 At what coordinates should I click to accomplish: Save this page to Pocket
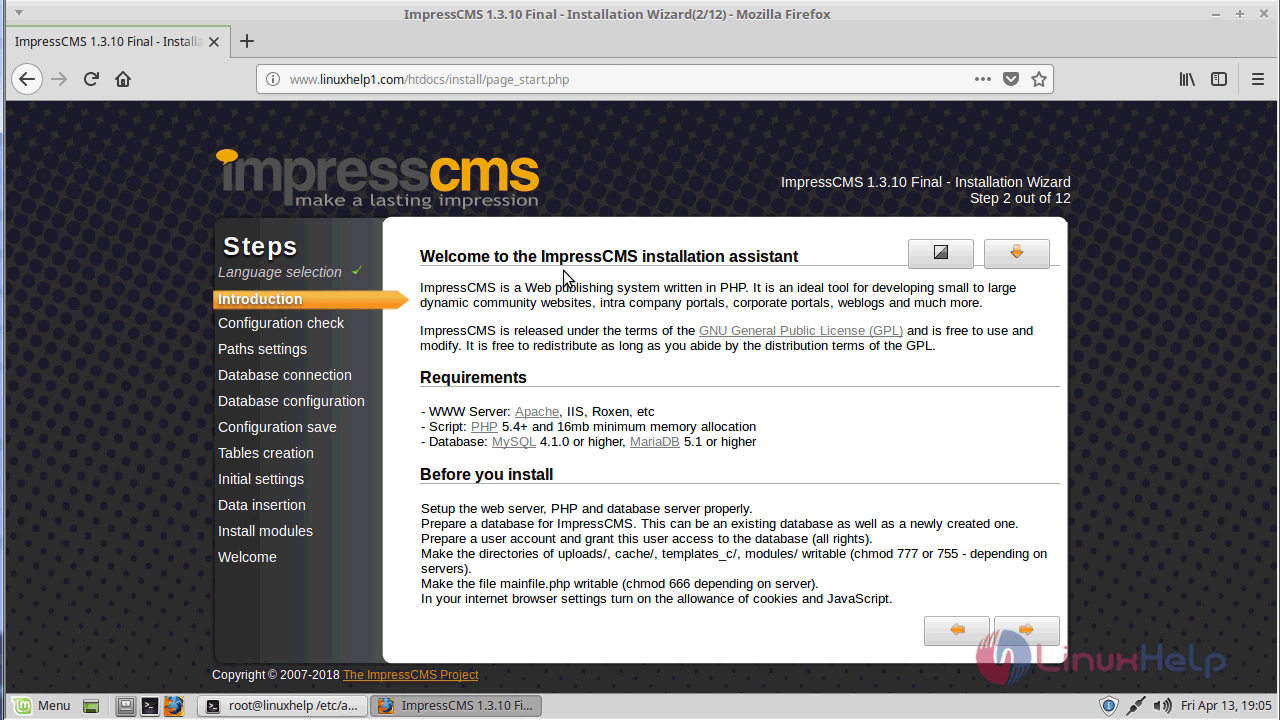coord(1011,79)
